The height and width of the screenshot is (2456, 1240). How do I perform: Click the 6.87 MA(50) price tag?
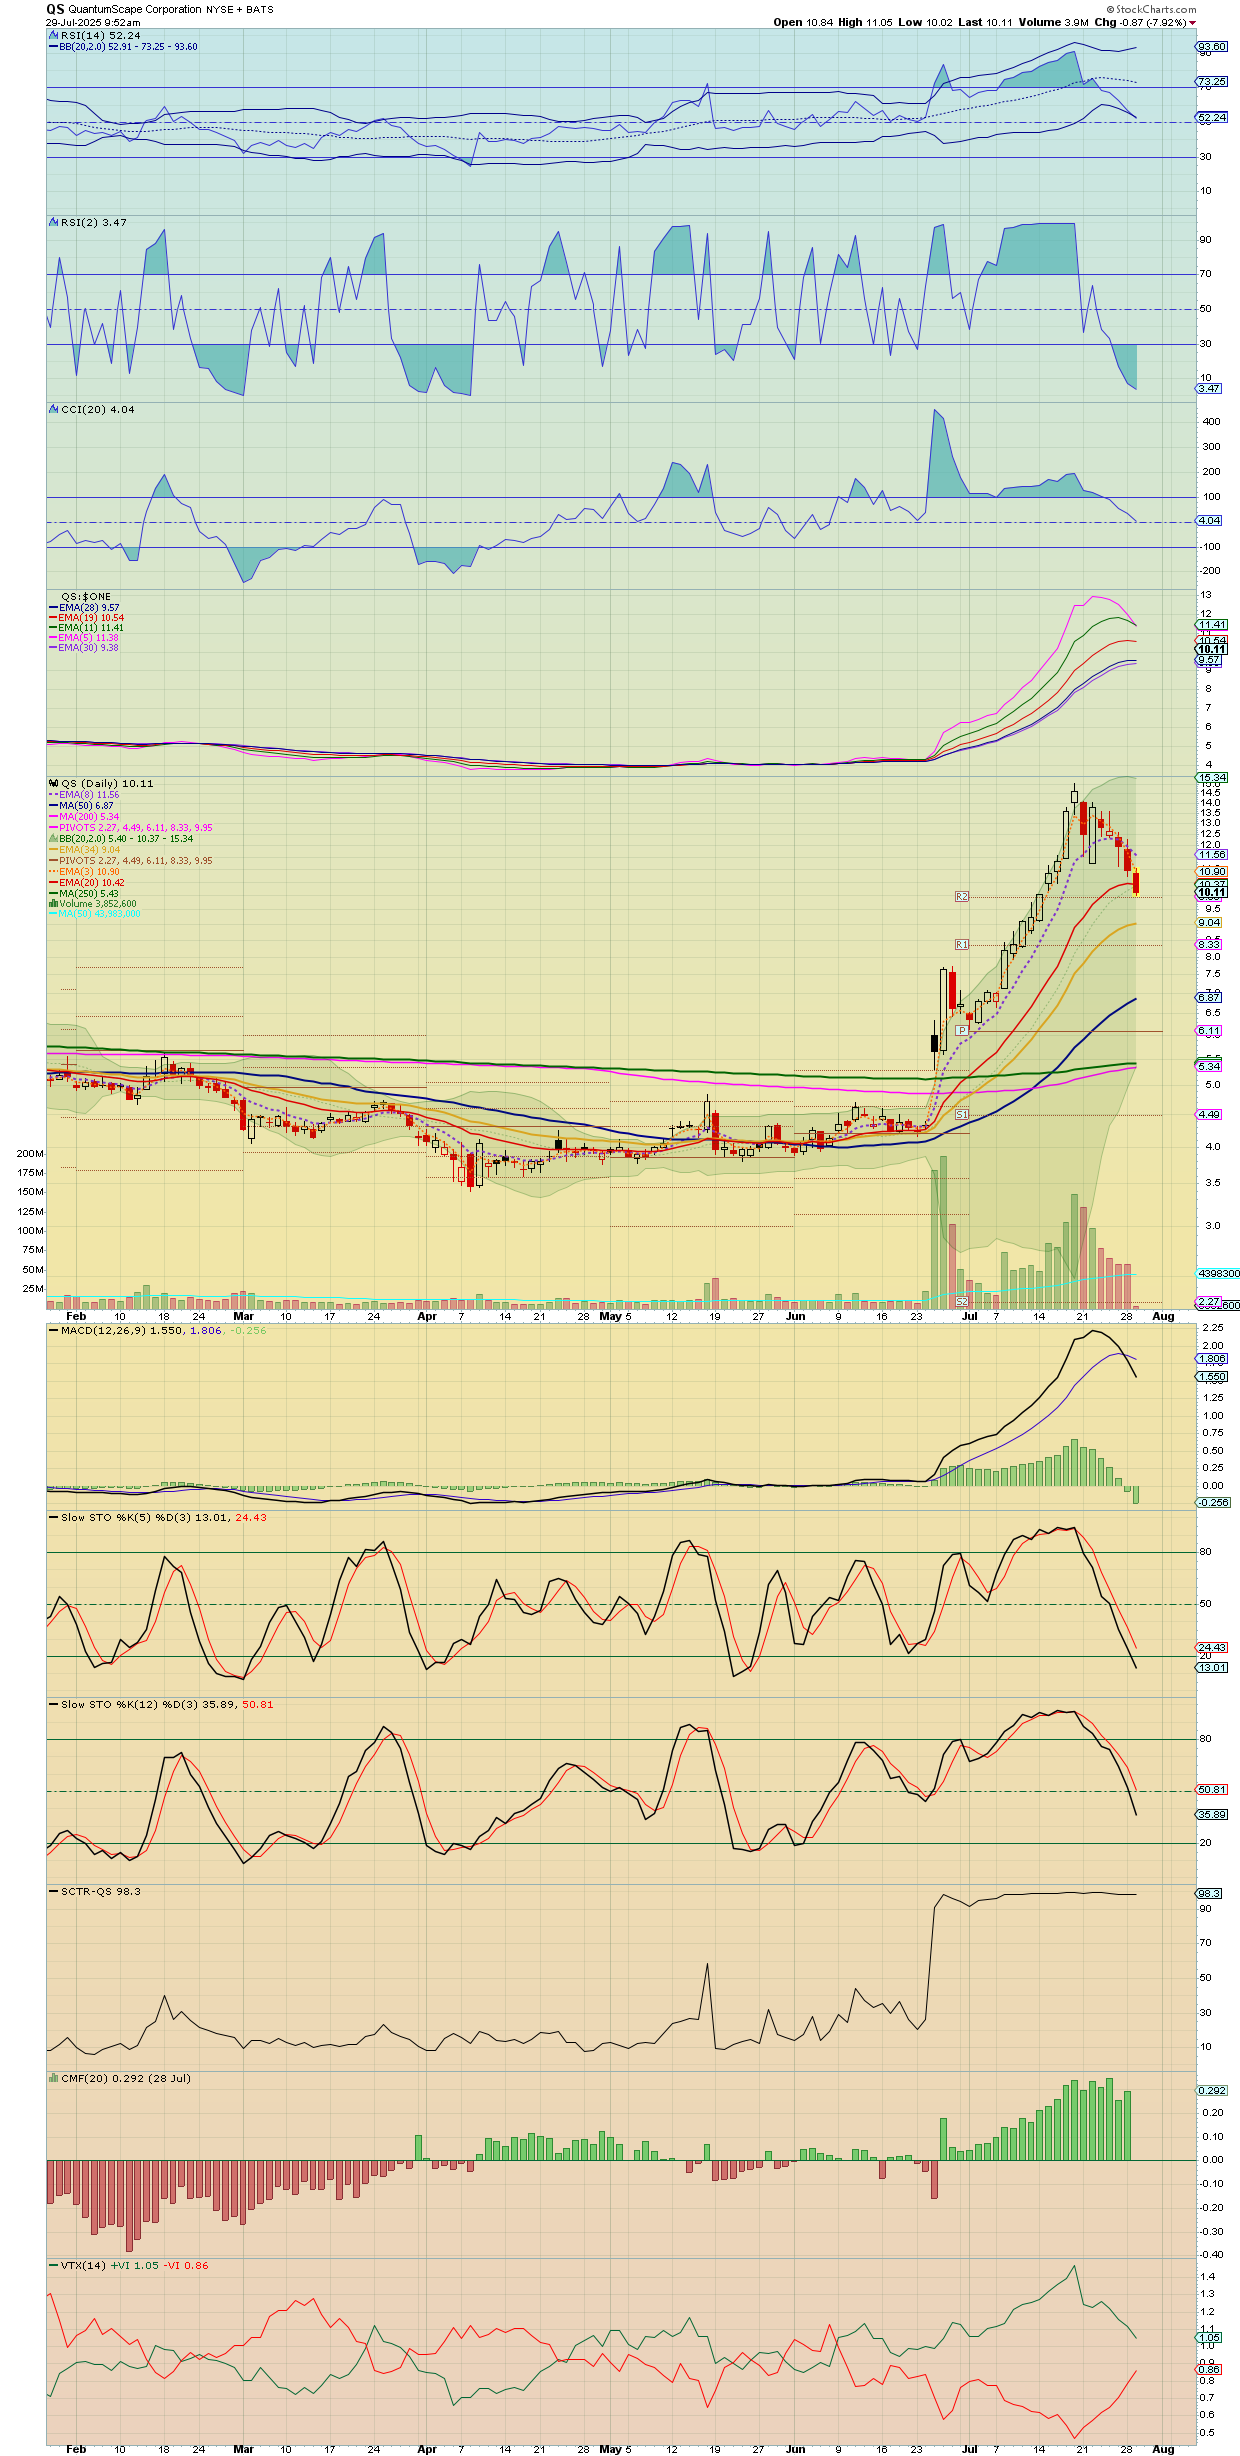[x=1210, y=997]
